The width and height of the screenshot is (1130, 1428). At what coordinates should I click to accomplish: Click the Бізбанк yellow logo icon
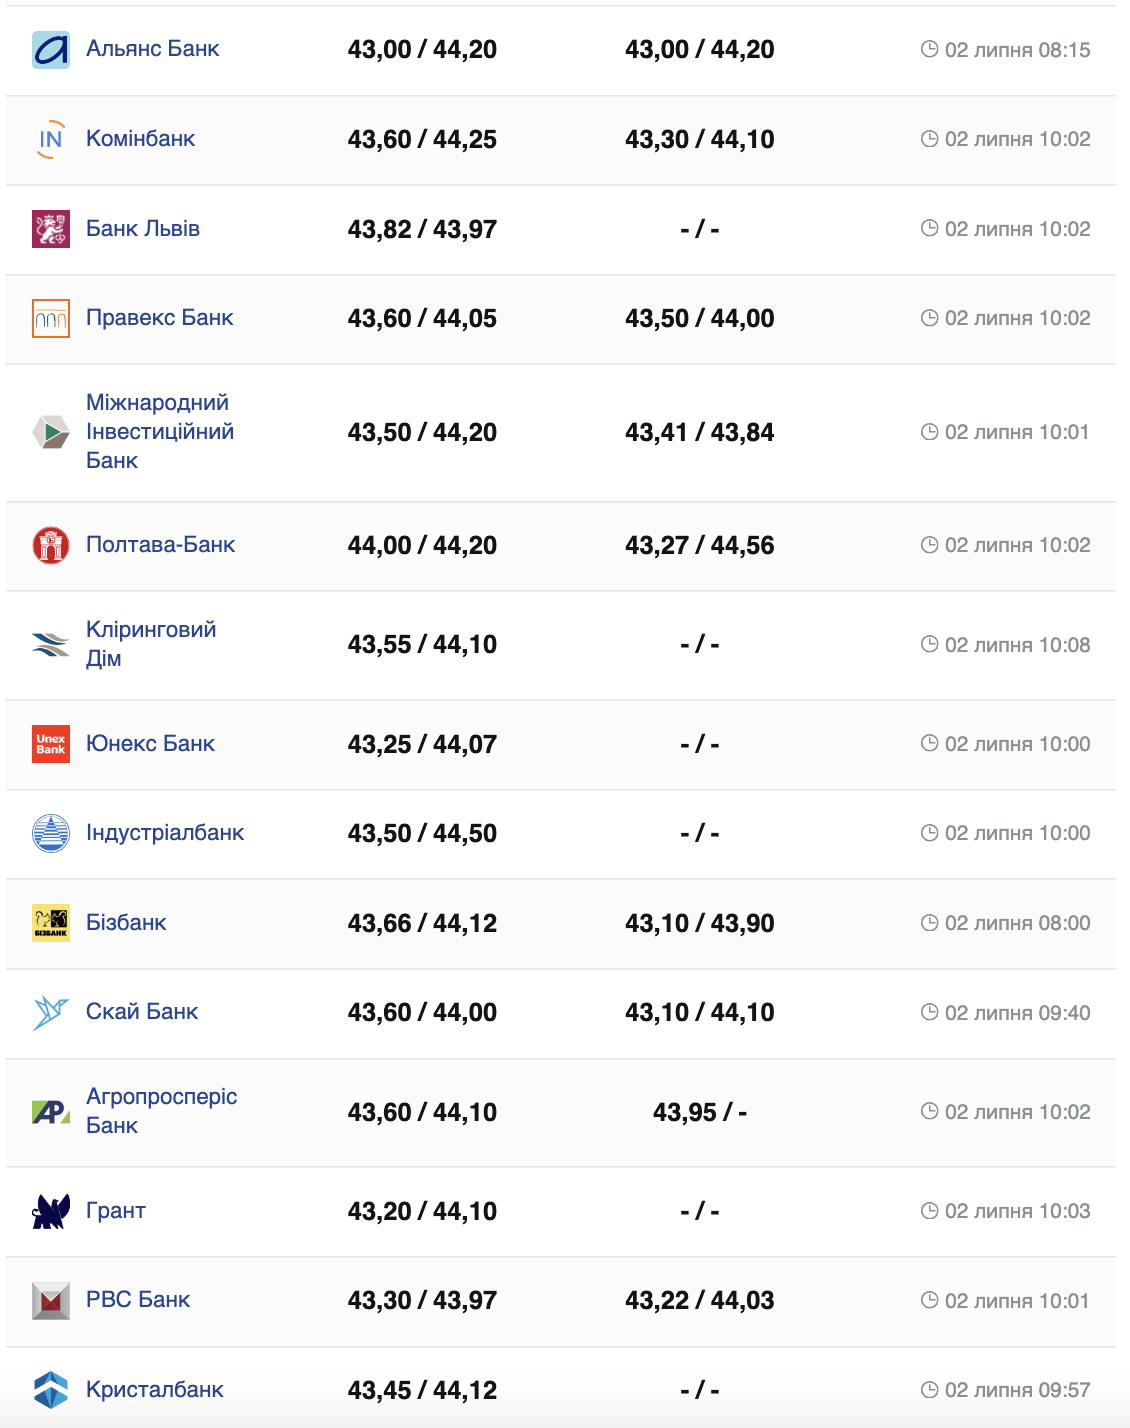[51, 923]
